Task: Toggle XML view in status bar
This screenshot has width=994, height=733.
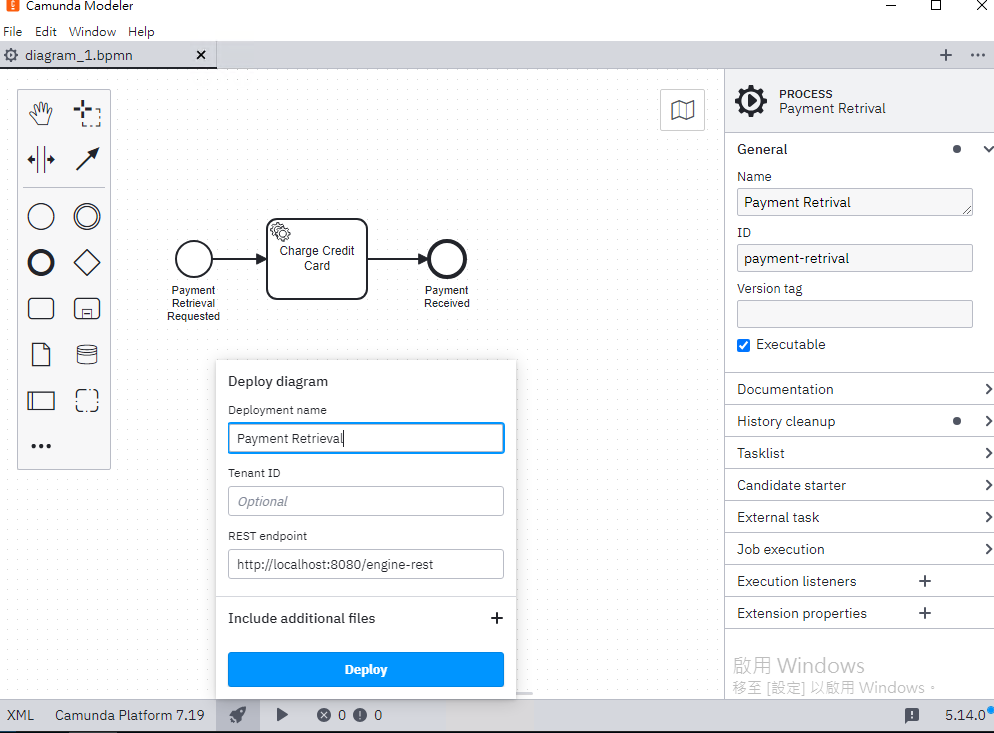Action: pyautogui.click(x=20, y=715)
